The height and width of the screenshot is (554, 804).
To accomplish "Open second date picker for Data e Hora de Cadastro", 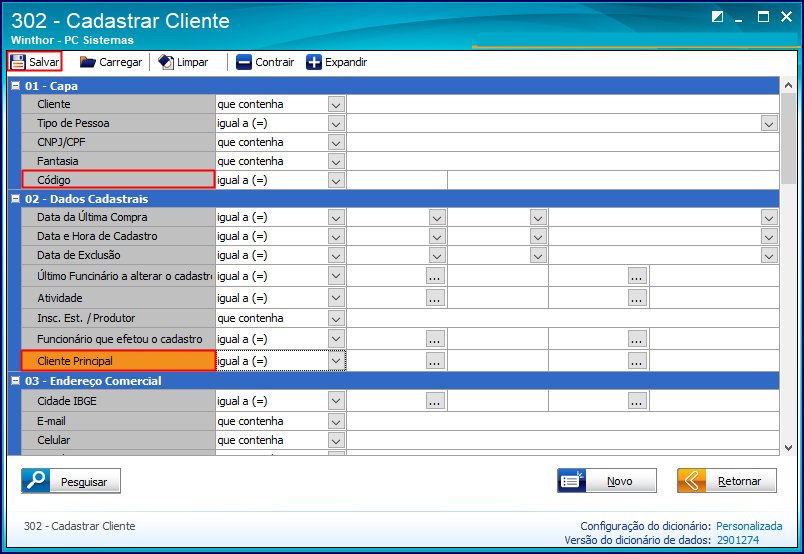I will [x=538, y=236].
